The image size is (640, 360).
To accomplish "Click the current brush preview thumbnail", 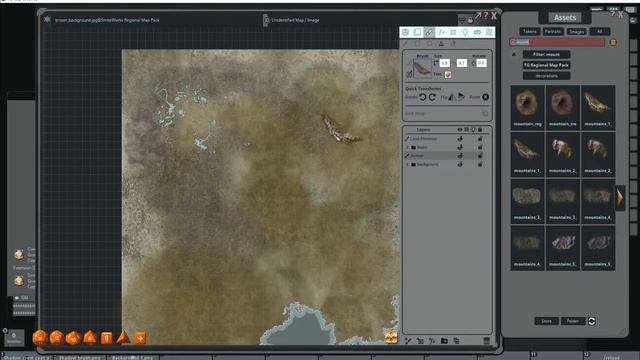I will 422,68.
